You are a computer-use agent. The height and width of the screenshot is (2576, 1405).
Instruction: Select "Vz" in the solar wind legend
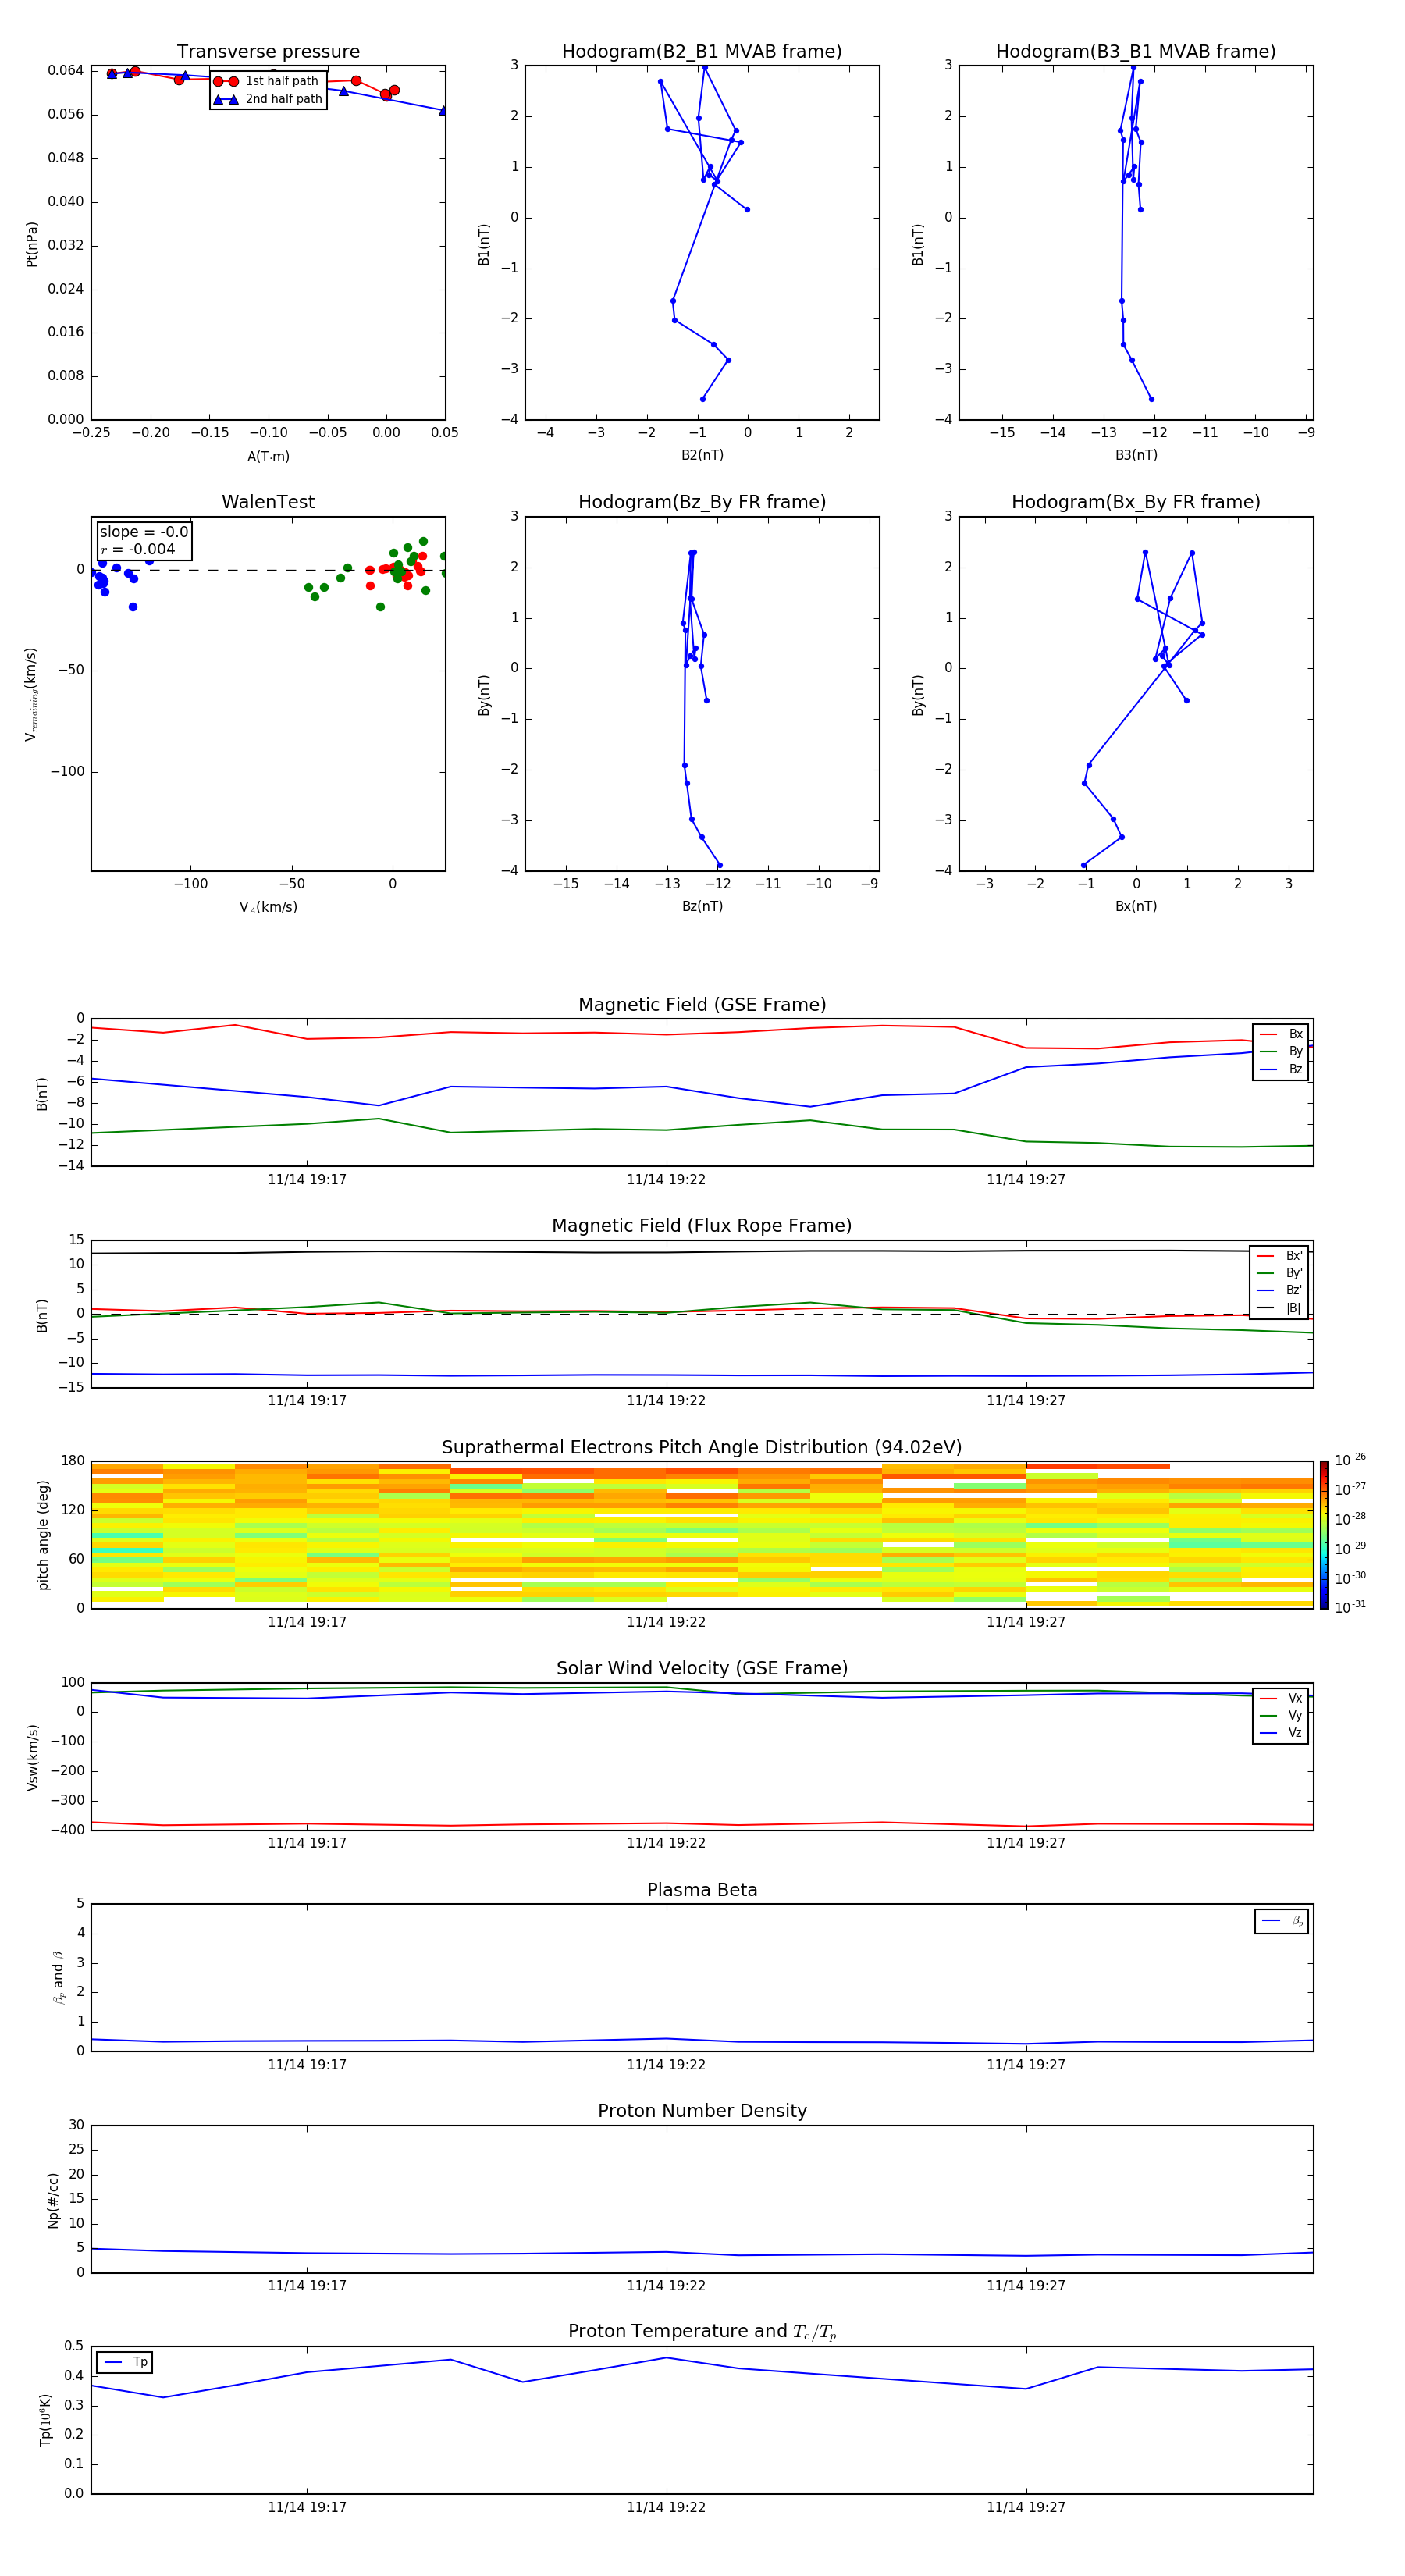click(x=1281, y=1732)
